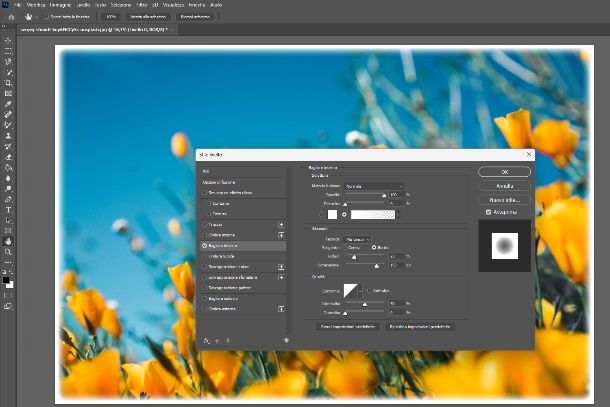Select the Eraser tool
Image resolution: width=610 pixels, height=407 pixels.
(8, 157)
